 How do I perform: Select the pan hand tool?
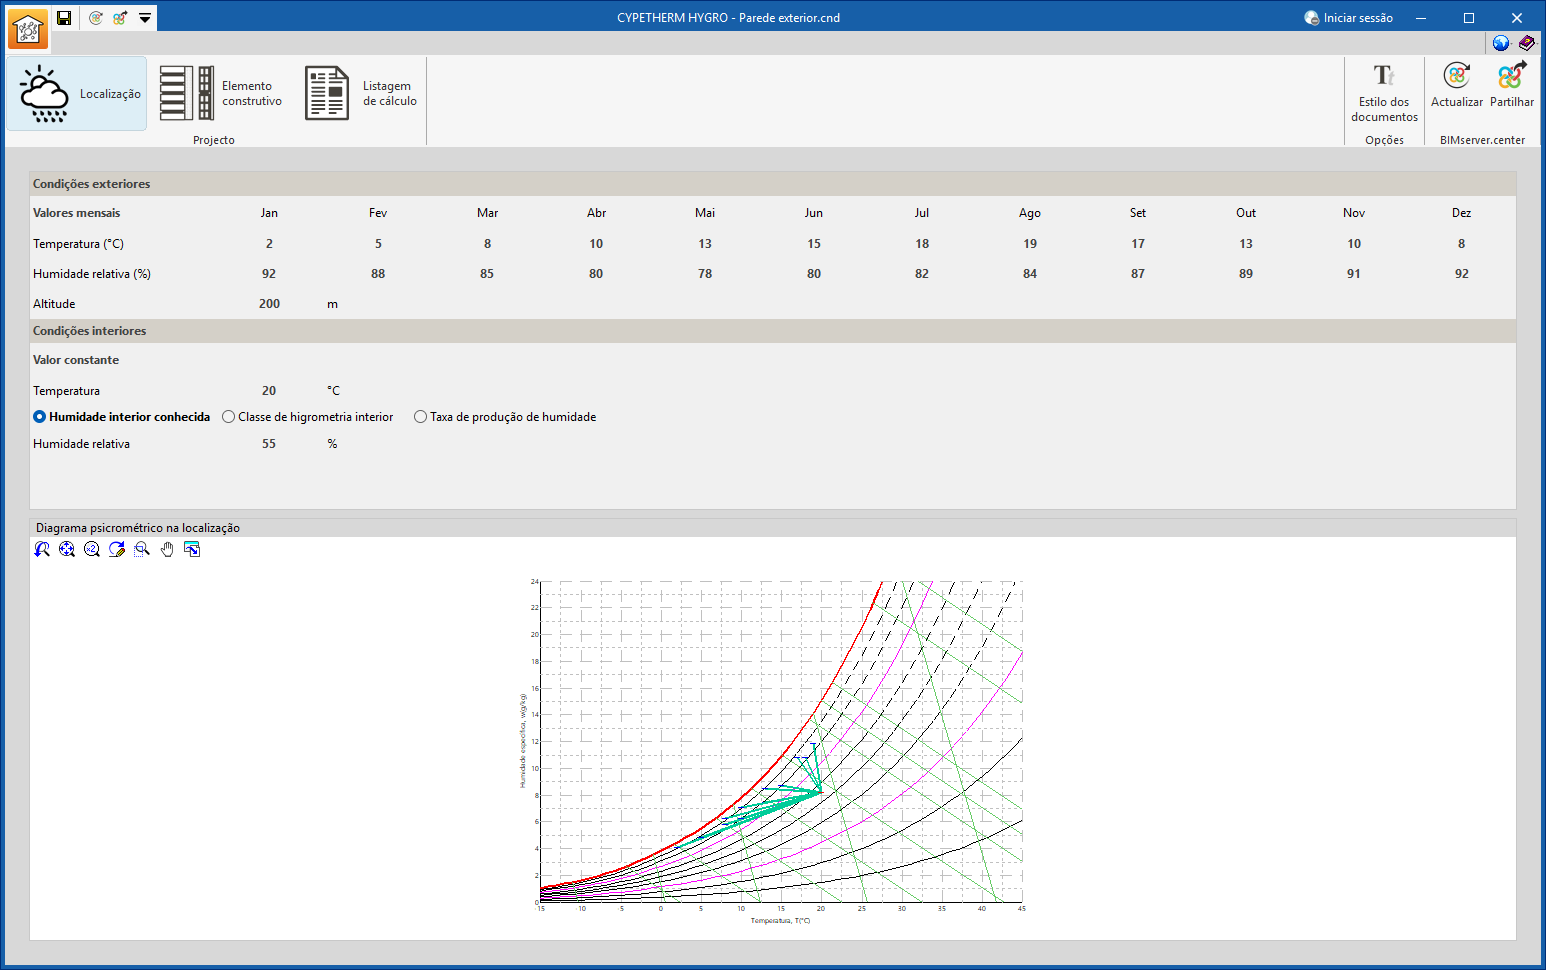point(167,549)
